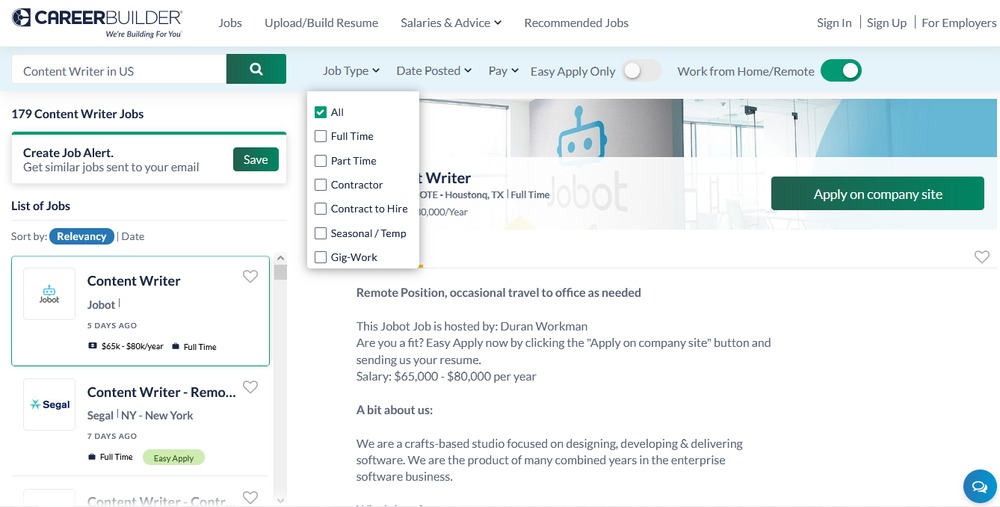
Task: Click the Easy Apply badge on Segal job
Action: tap(173, 457)
